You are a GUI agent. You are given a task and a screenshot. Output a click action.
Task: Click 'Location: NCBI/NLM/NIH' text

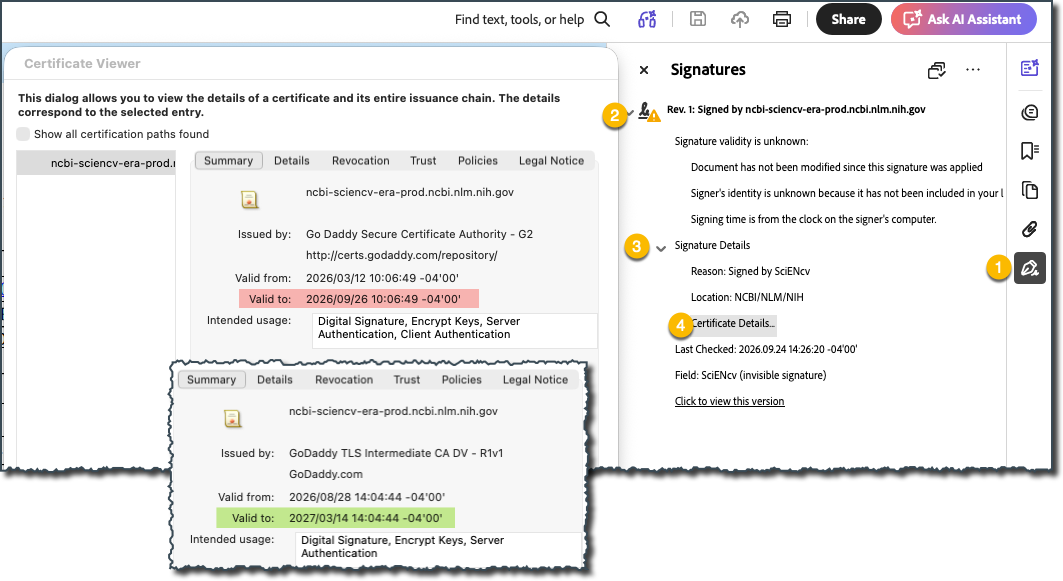[x=747, y=297]
